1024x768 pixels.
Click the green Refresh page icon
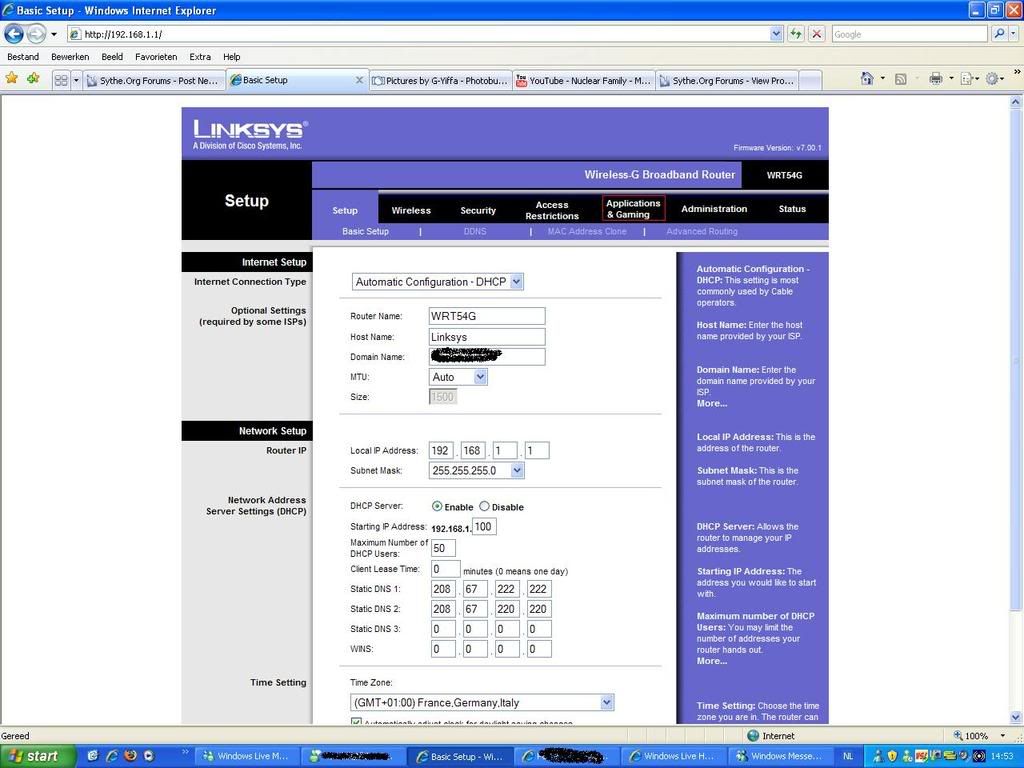(x=795, y=34)
